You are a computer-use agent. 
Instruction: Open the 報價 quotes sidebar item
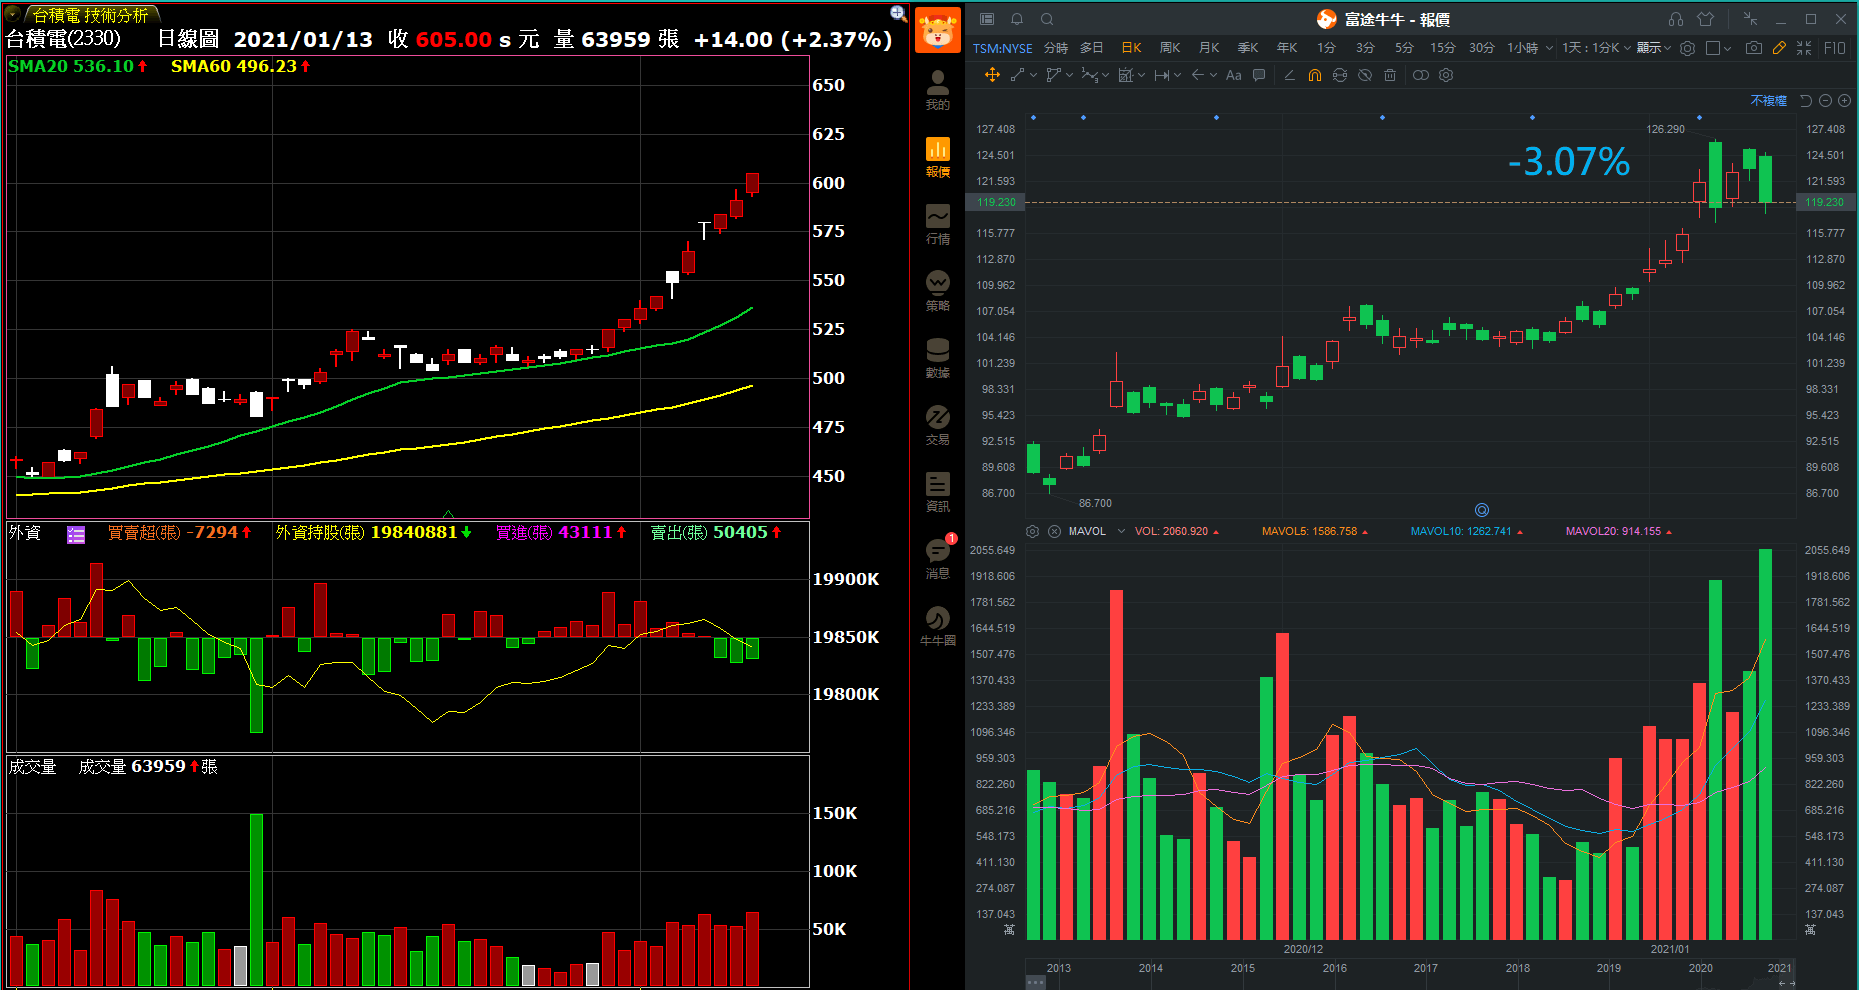(937, 157)
